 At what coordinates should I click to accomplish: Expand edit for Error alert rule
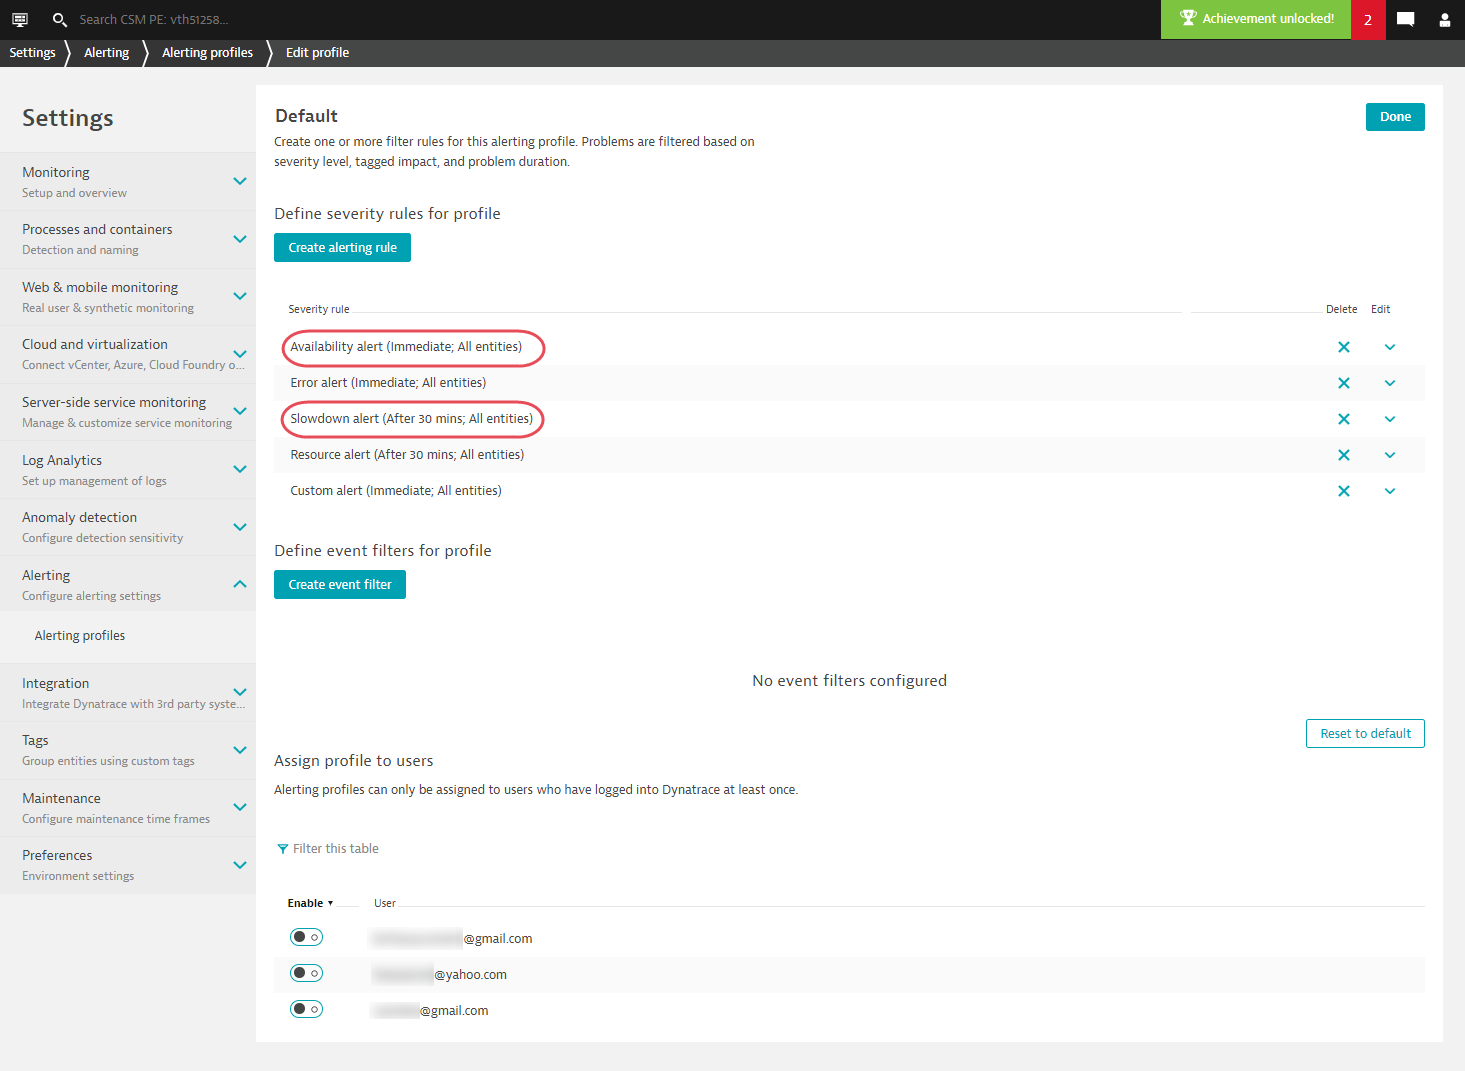(1390, 383)
